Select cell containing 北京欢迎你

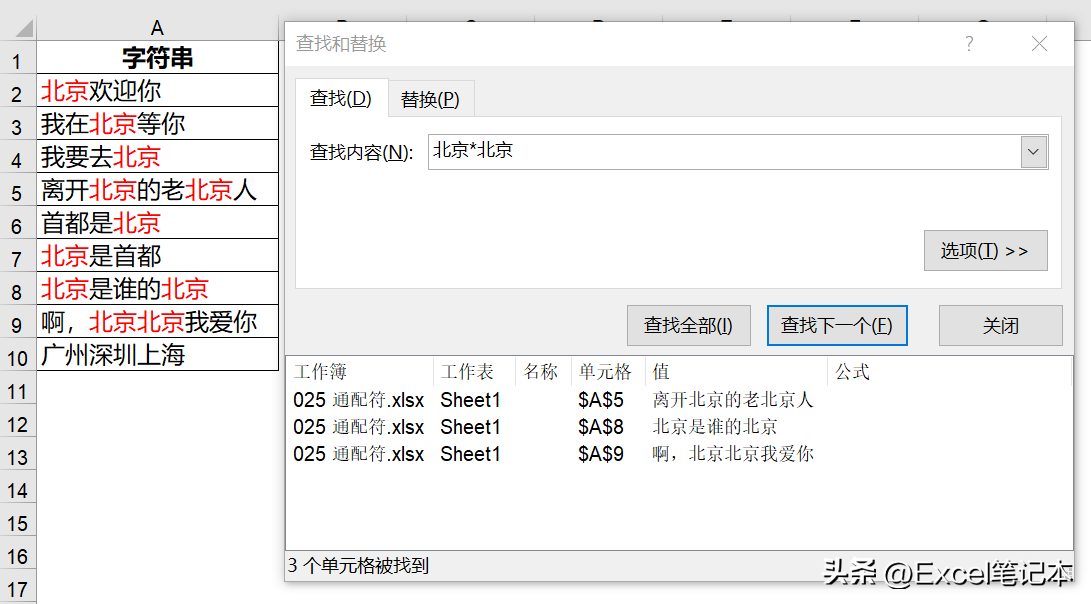[157, 90]
